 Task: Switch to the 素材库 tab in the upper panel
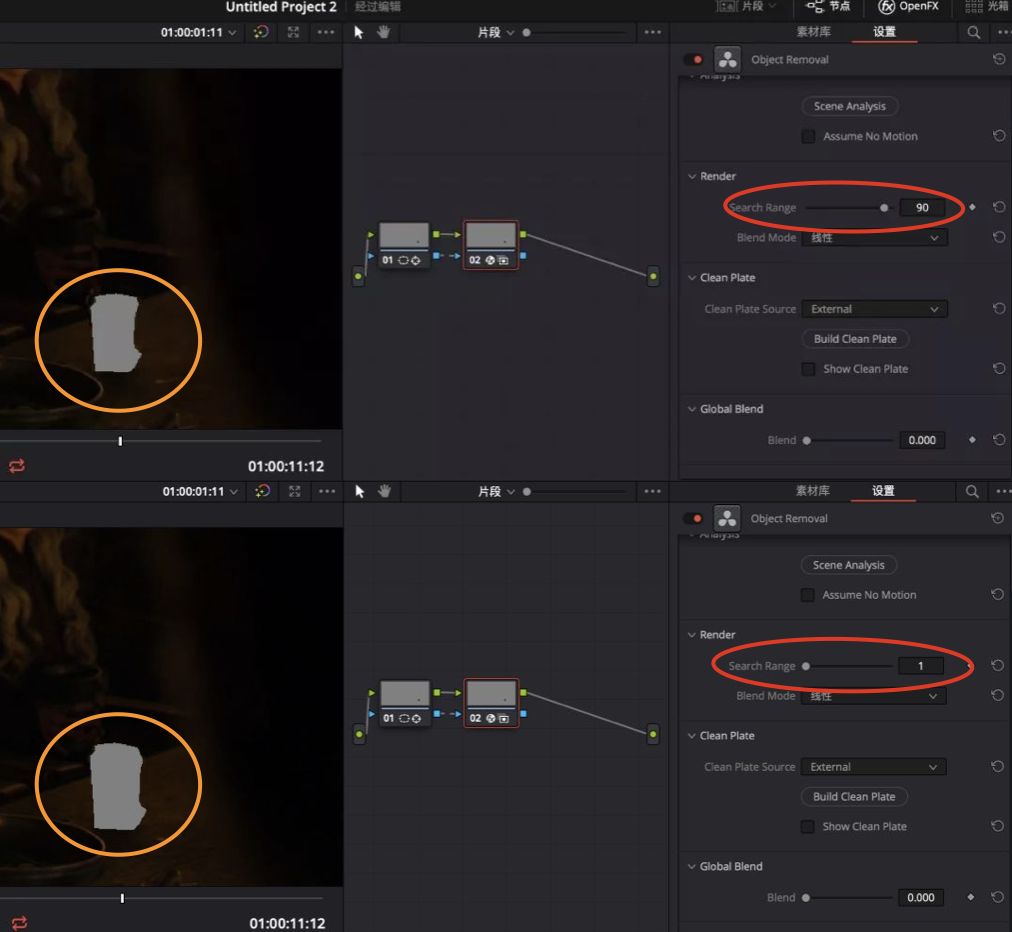[813, 32]
